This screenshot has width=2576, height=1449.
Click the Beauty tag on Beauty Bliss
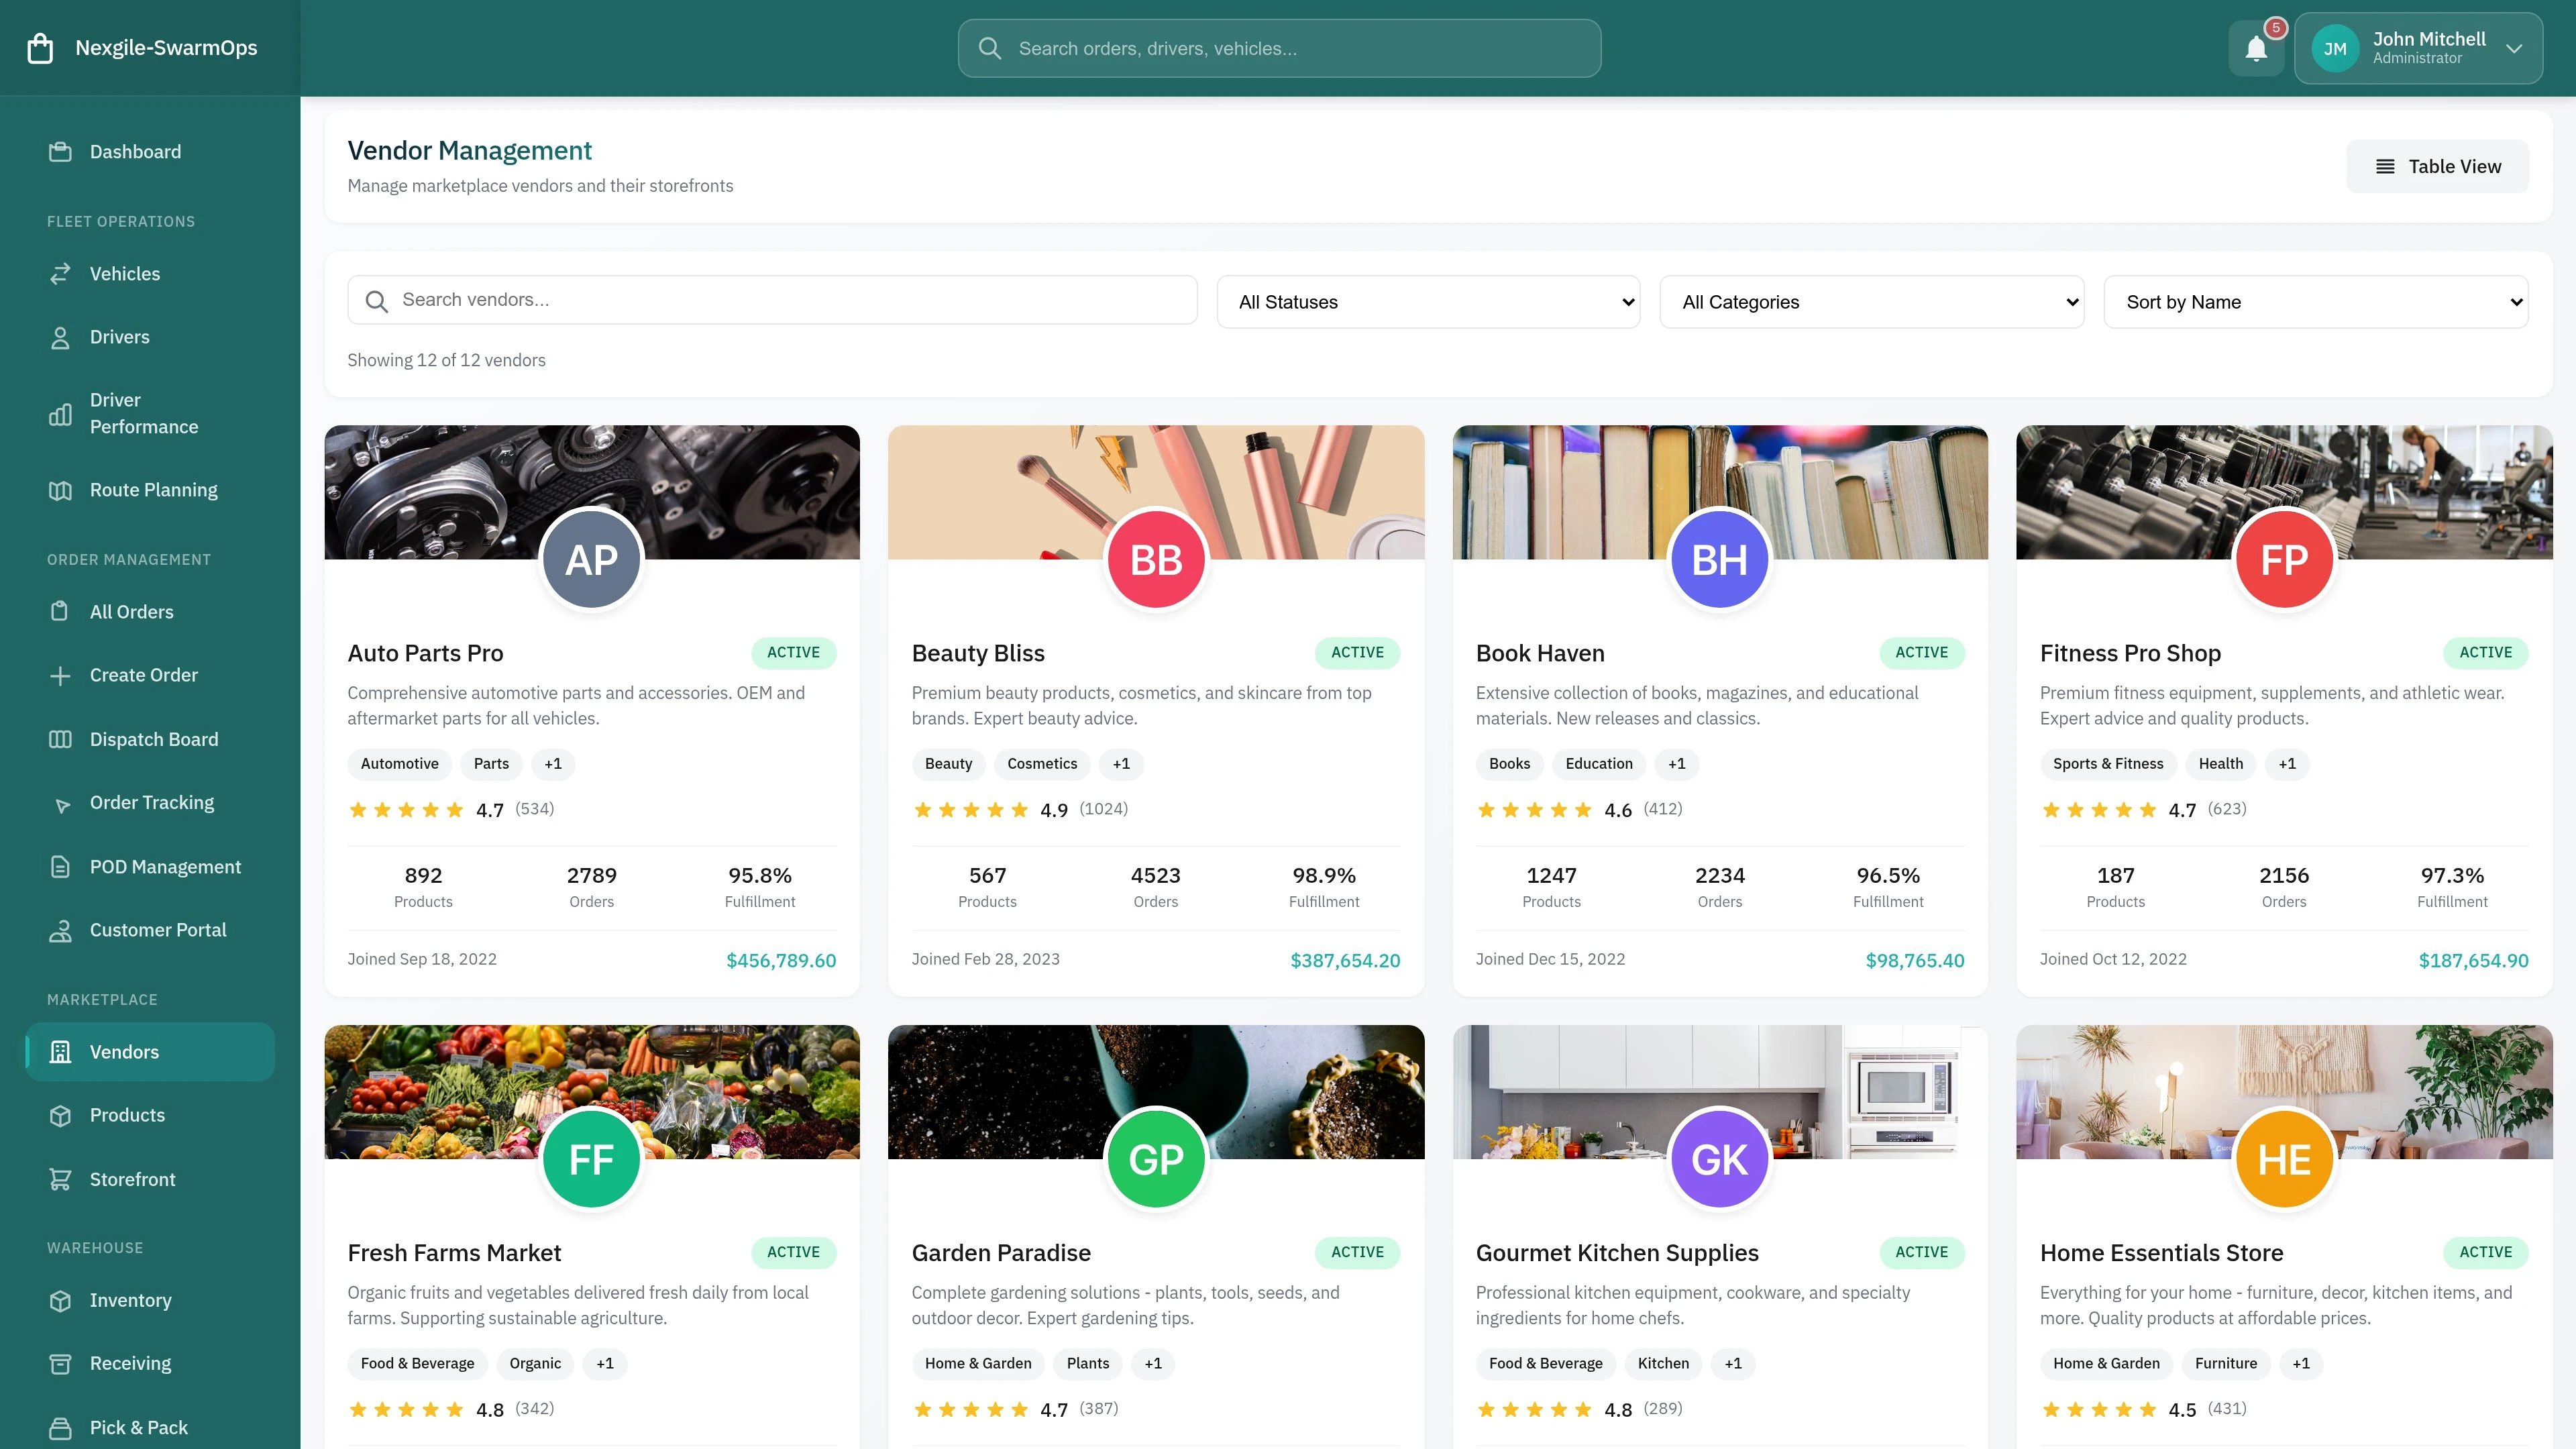[x=948, y=763]
